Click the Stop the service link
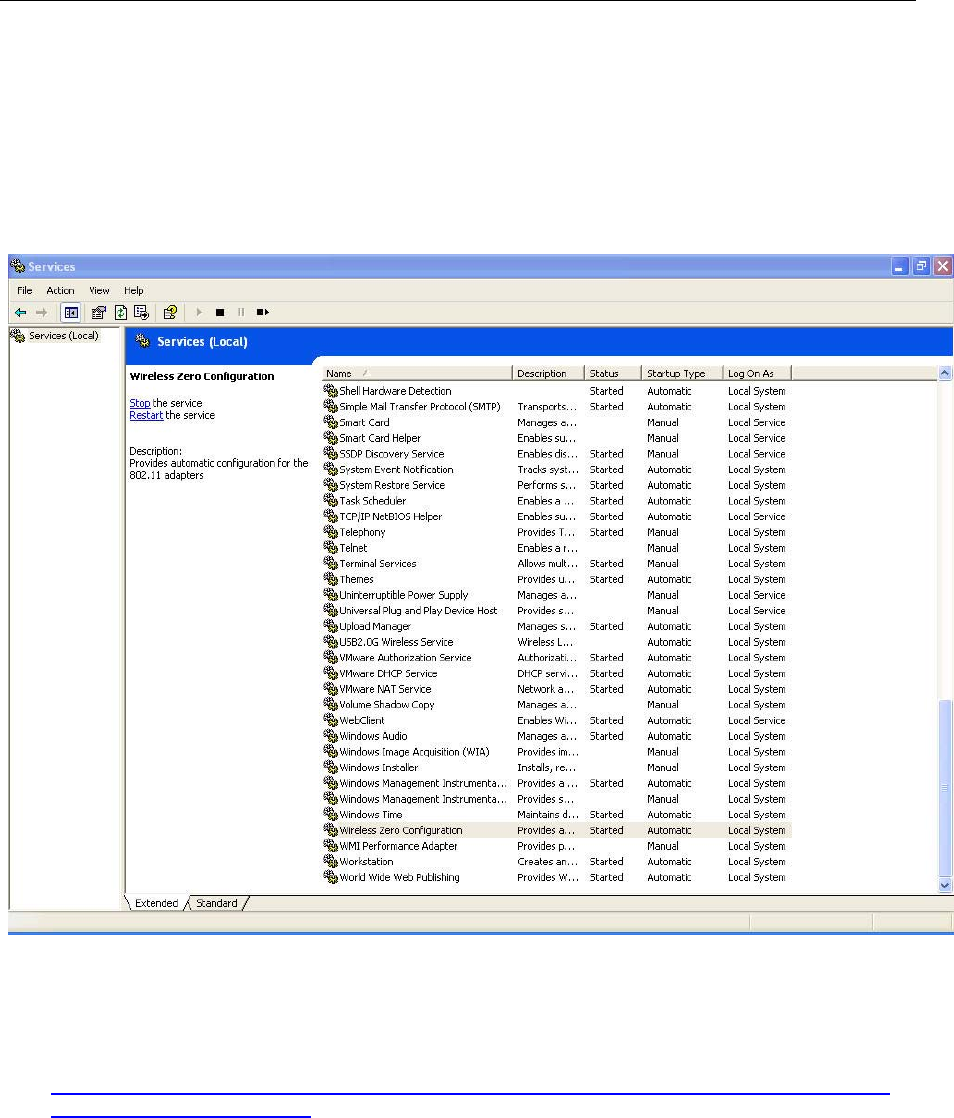Screen dimensions: 954x1118 pyautogui.click(x=140, y=403)
